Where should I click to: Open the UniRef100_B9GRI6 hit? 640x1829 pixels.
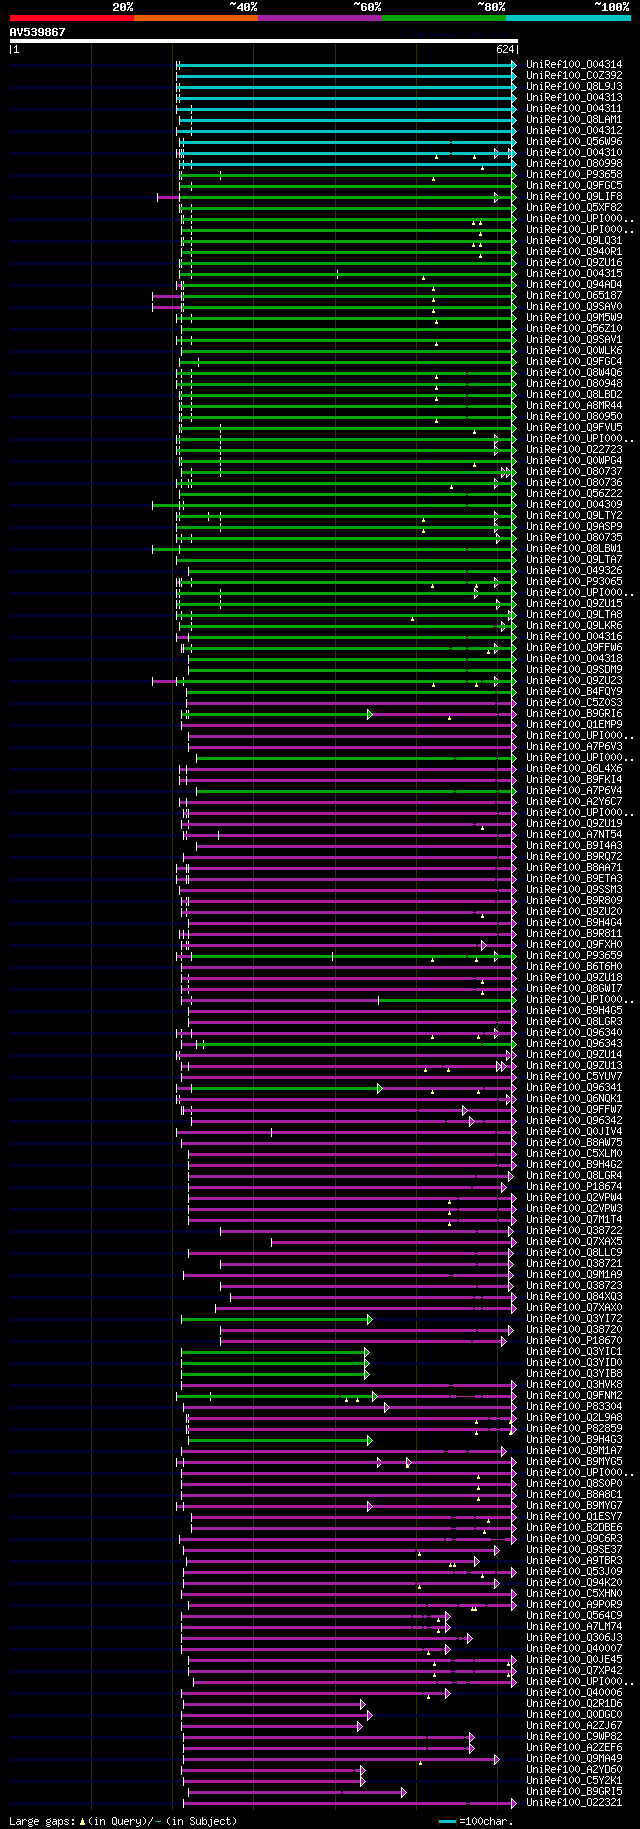click(x=574, y=713)
